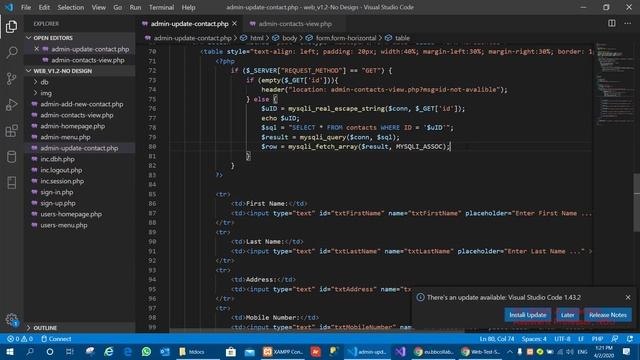640x360 pixels.
Task: Click the Later button
Action: pos(567,315)
